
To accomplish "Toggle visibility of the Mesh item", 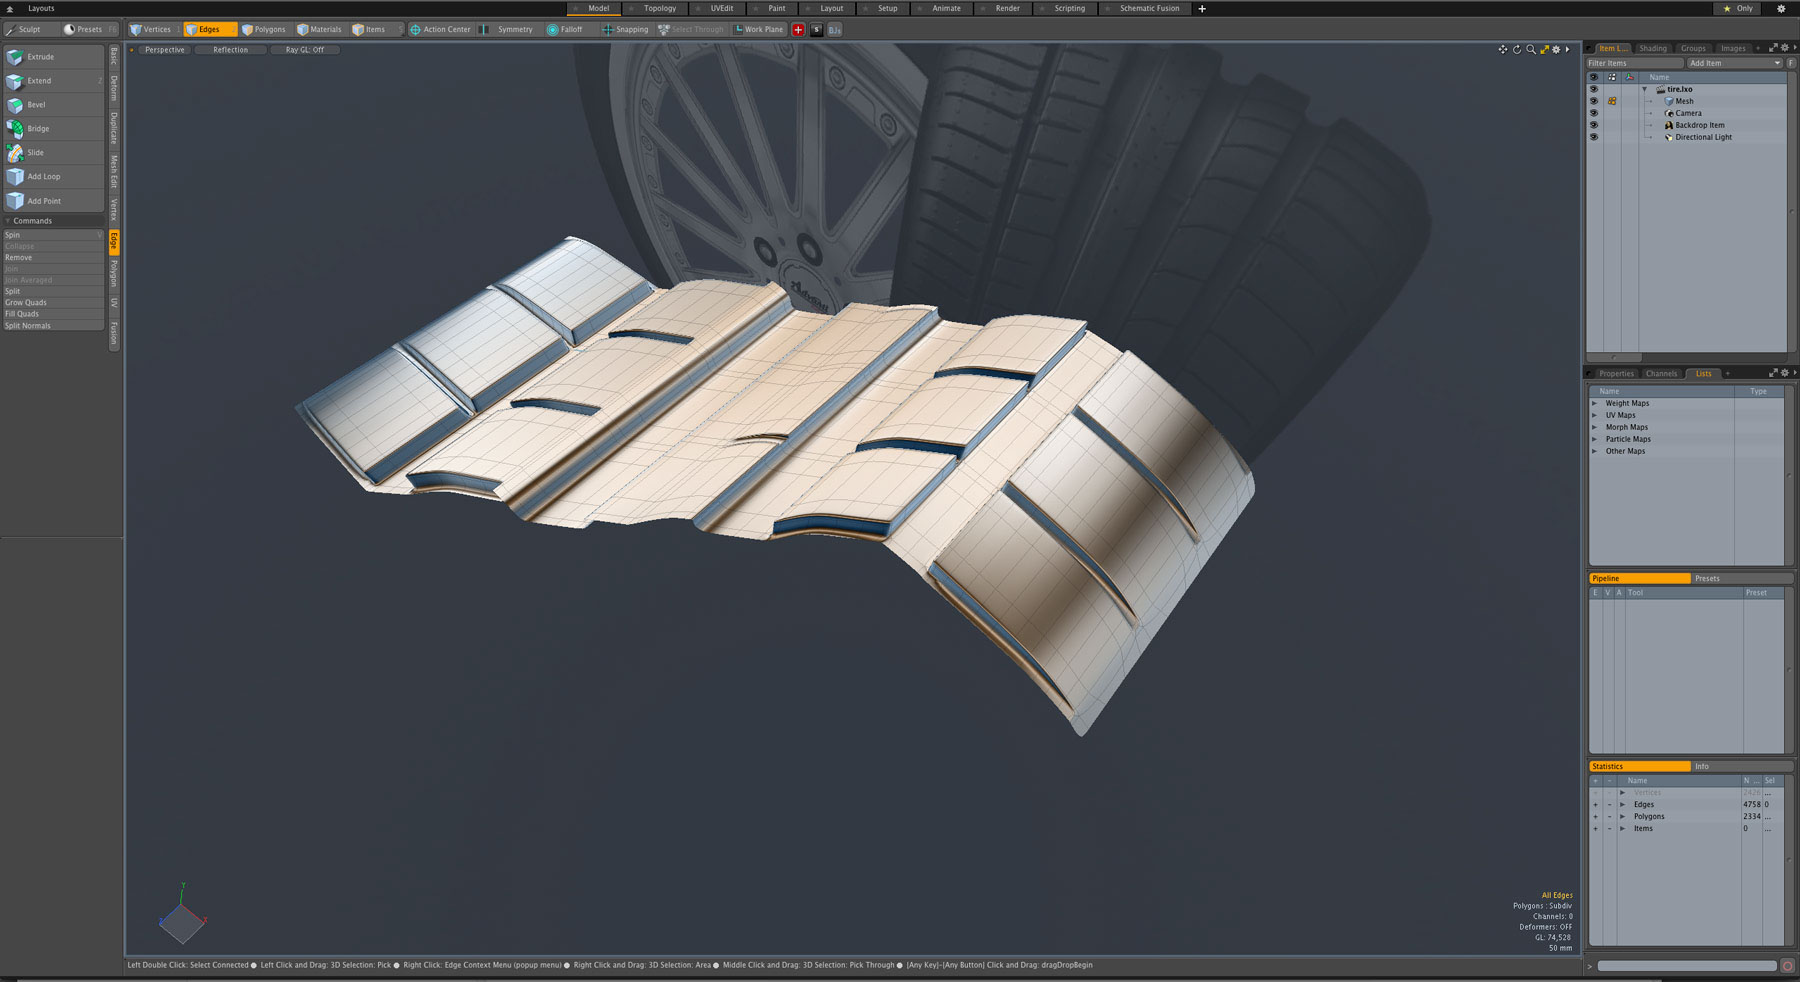I will 1594,101.
